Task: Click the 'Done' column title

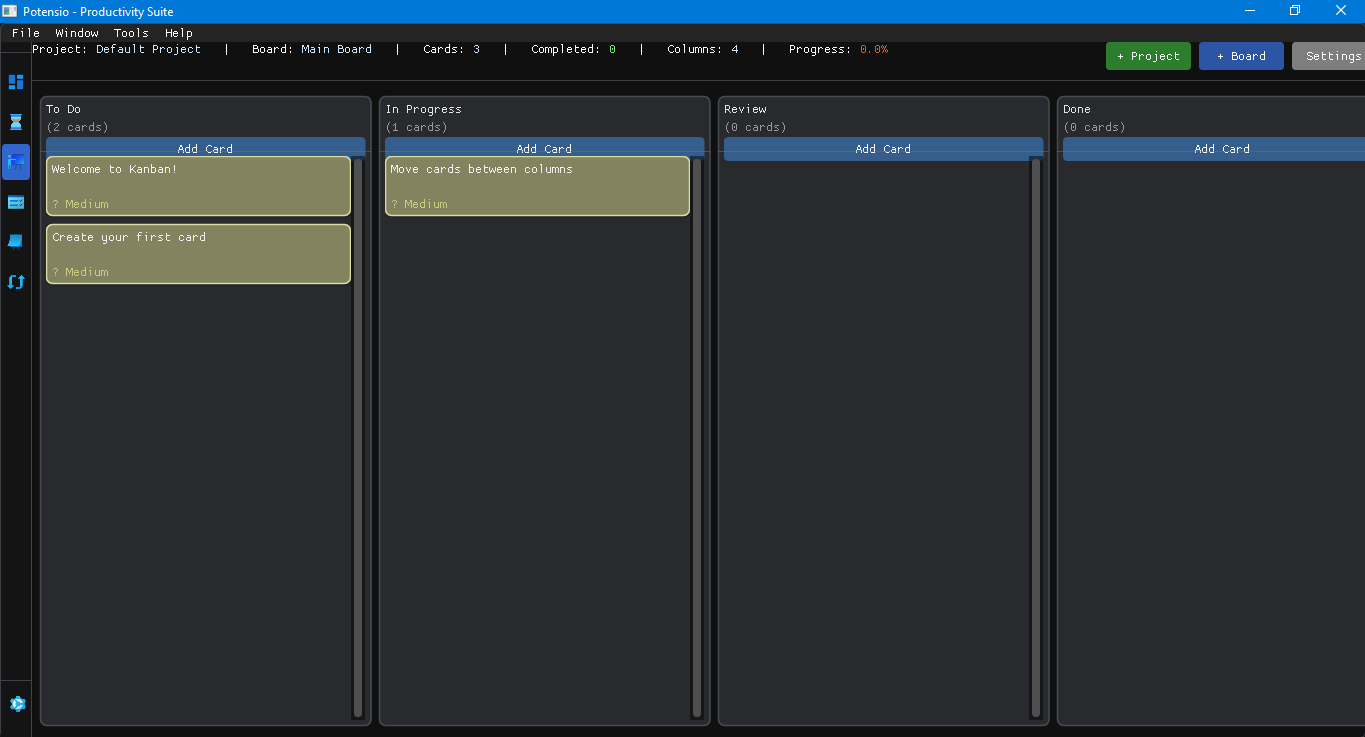Action: [x=1077, y=109]
